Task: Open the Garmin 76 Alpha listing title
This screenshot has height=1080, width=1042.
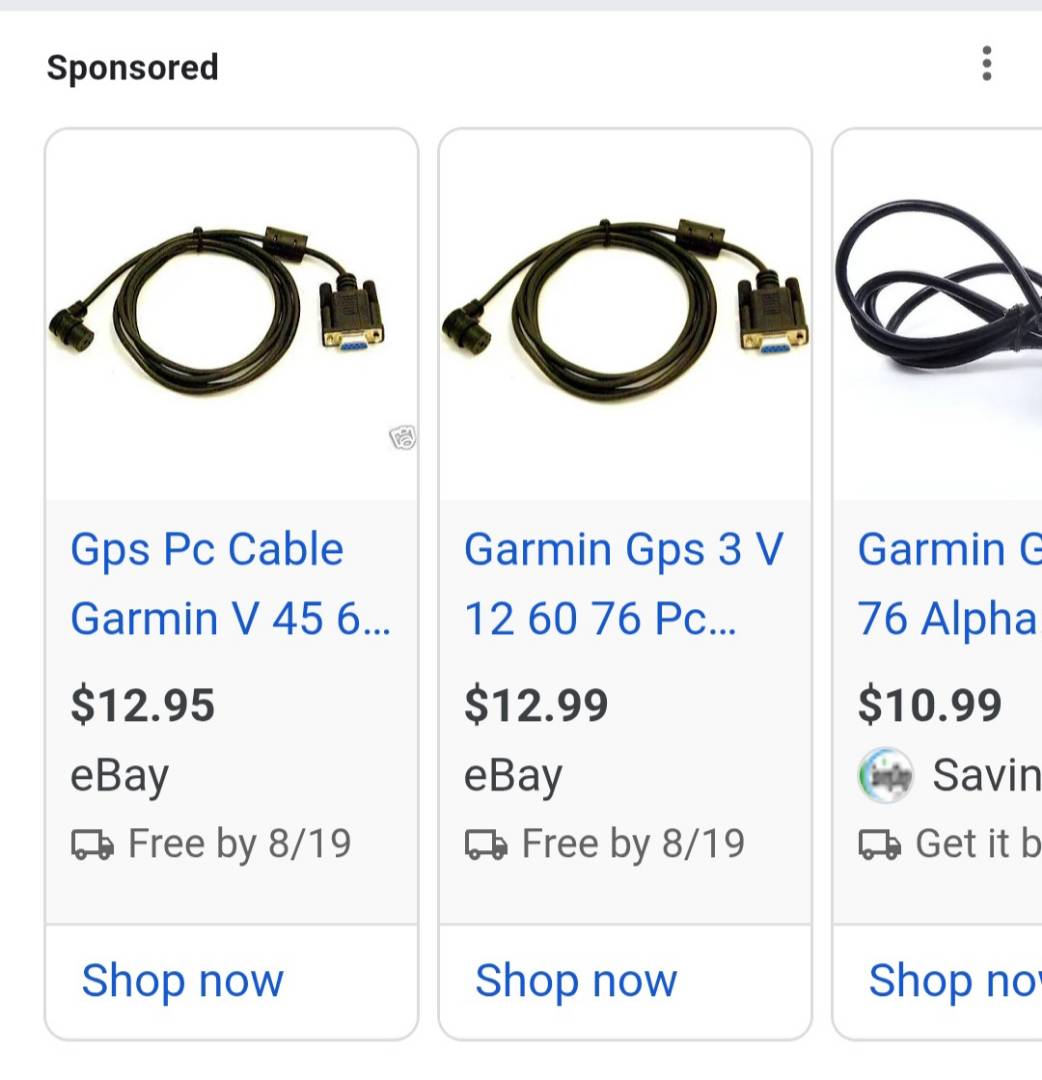Action: (x=948, y=584)
